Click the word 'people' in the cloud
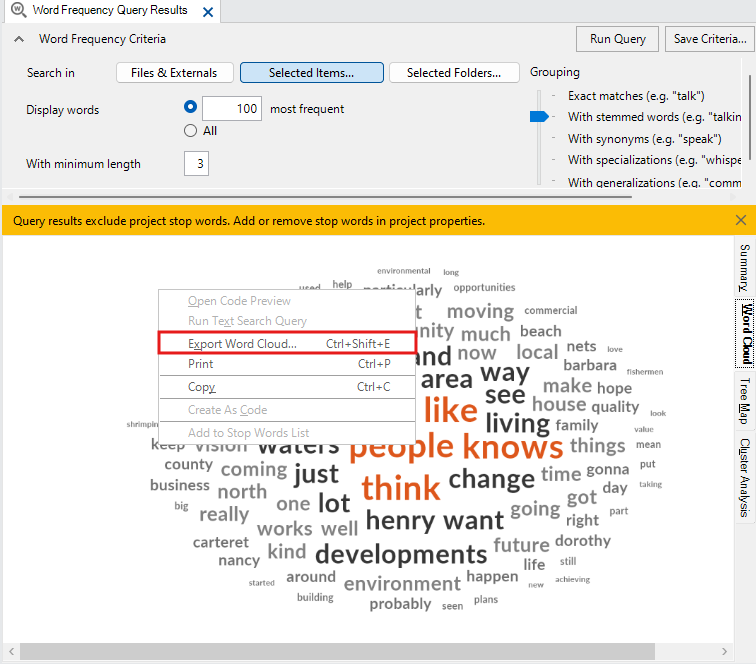The width and height of the screenshot is (756, 664). 401,447
